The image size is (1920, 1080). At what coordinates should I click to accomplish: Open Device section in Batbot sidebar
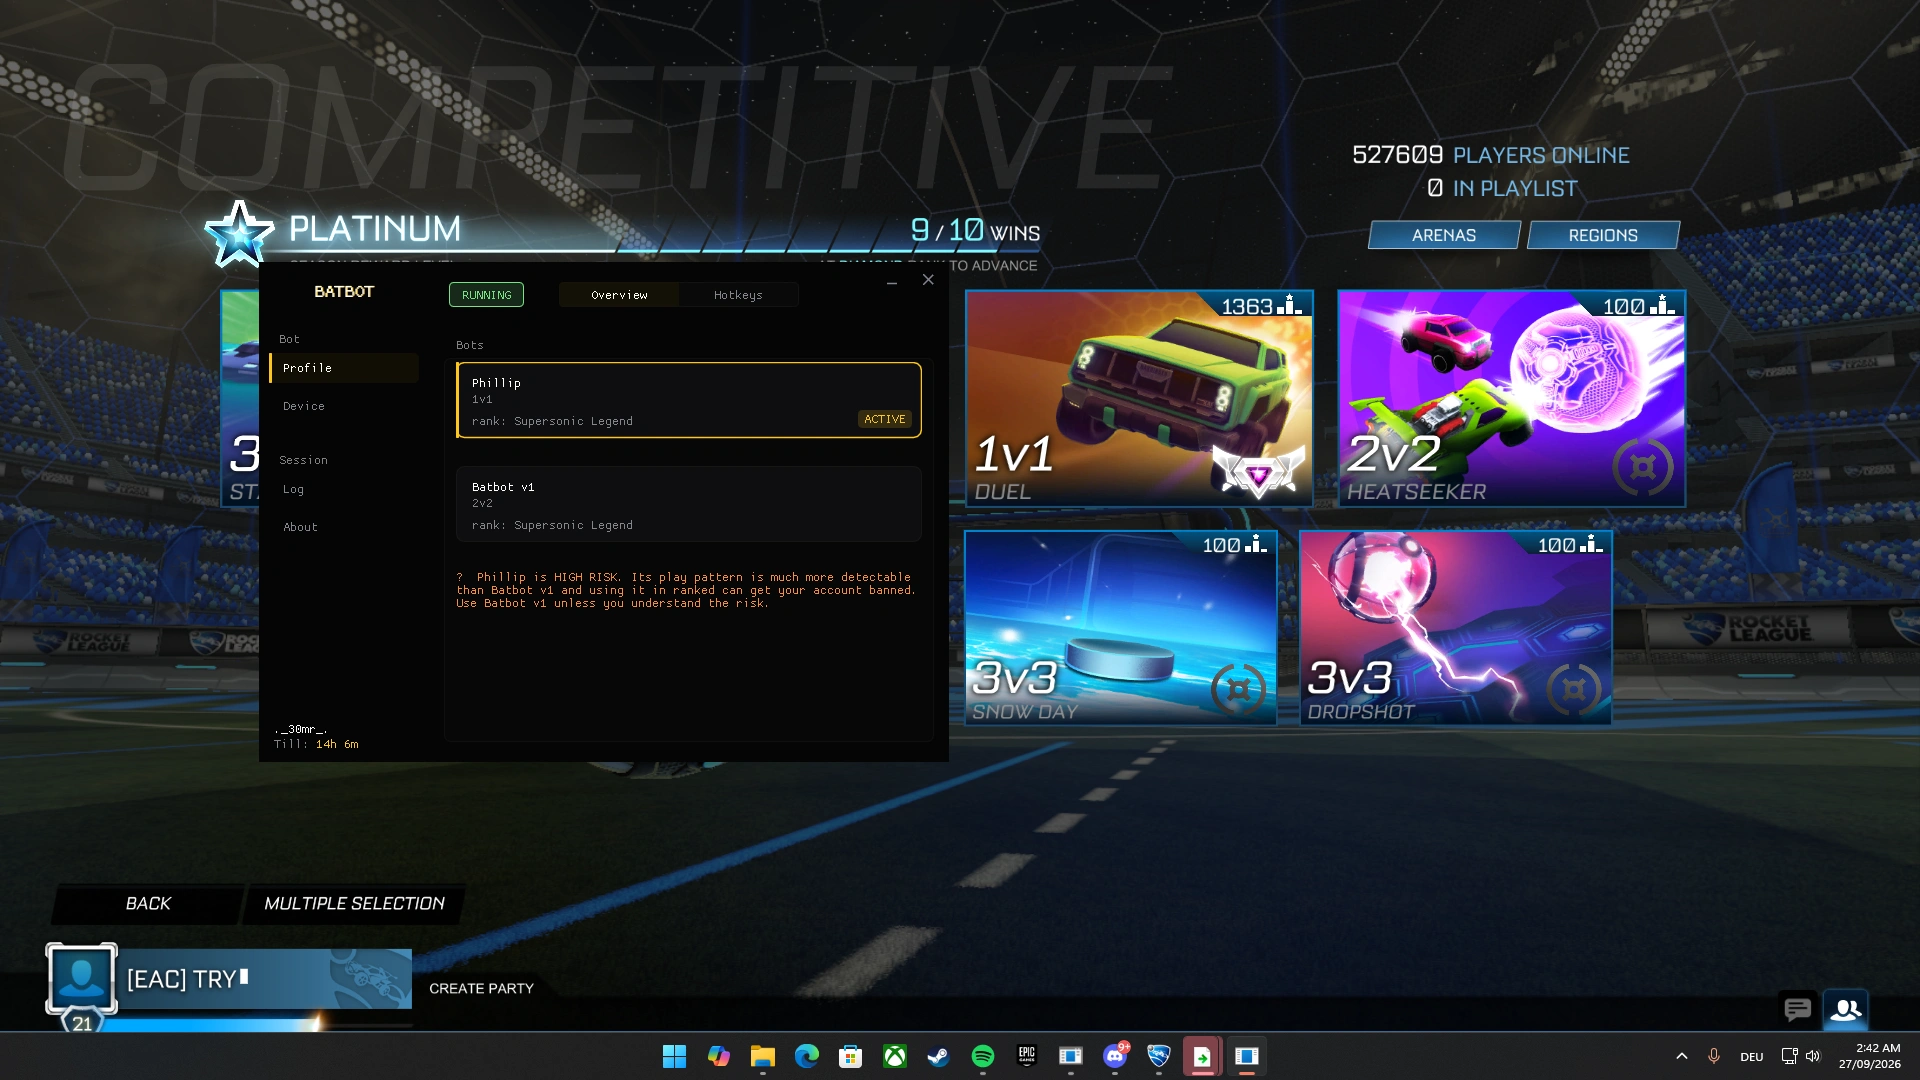tap(344, 406)
